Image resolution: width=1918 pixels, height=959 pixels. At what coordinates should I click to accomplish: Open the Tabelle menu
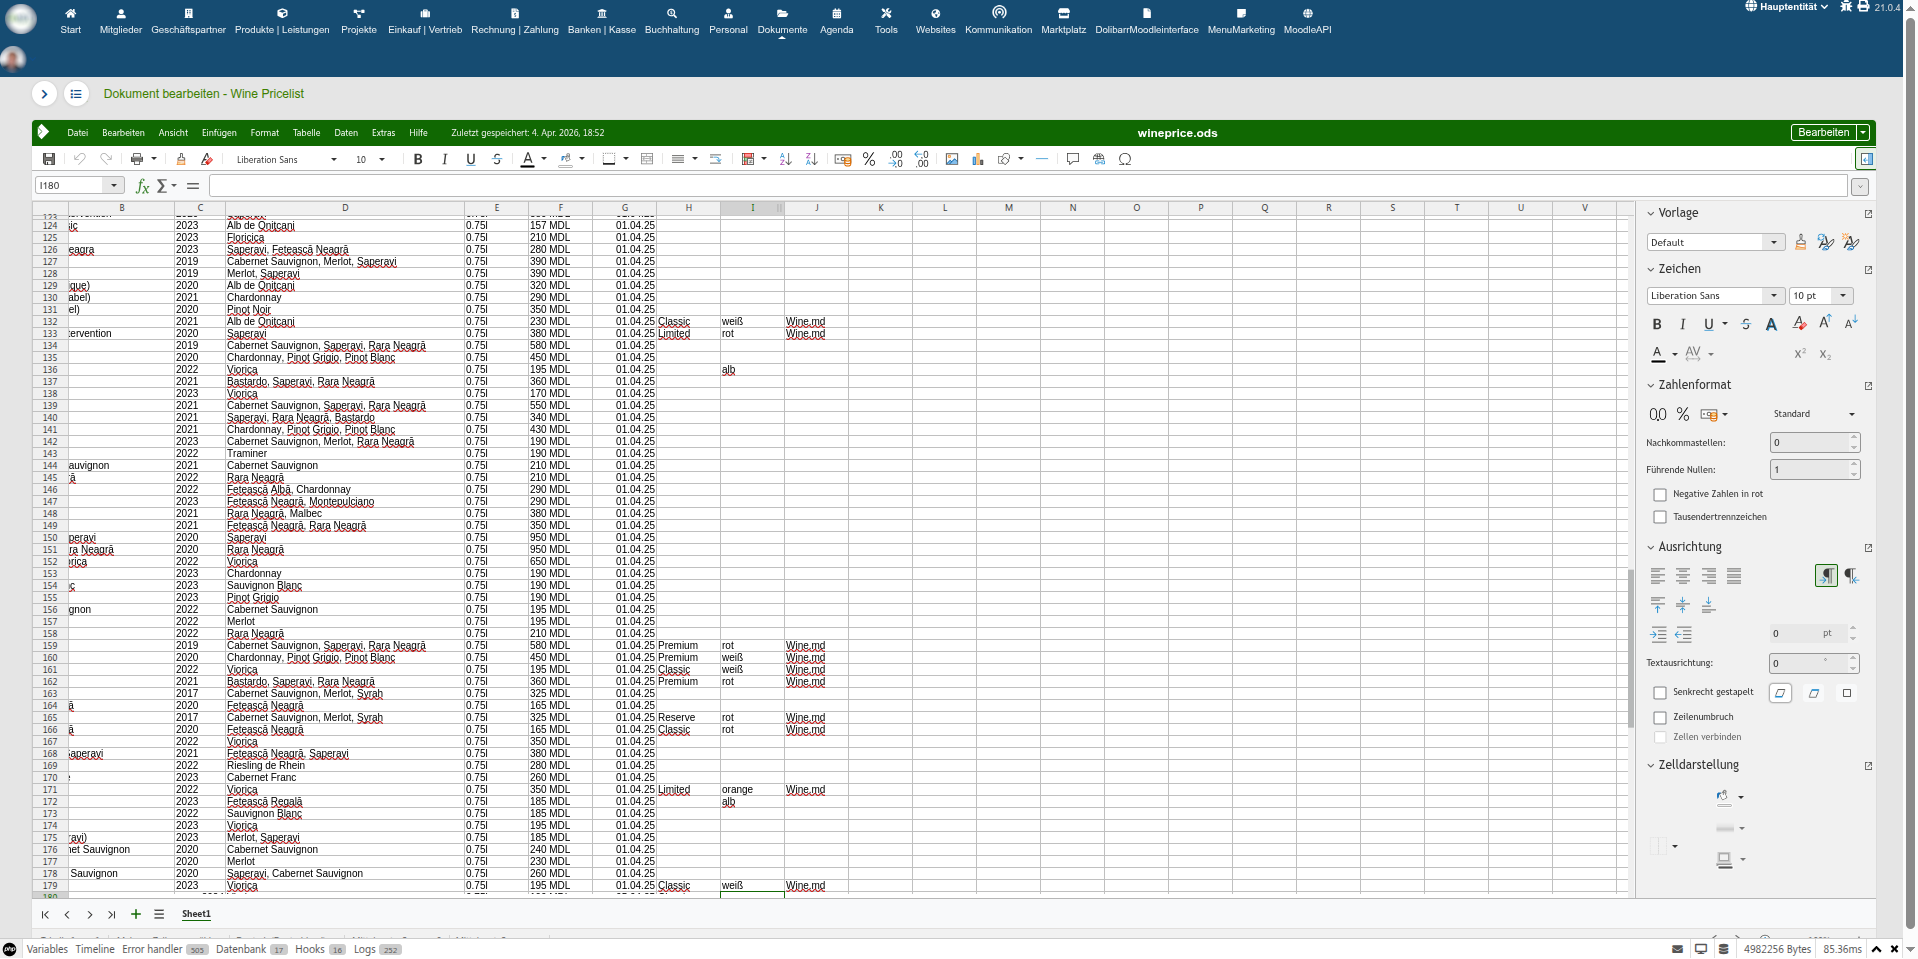click(306, 133)
